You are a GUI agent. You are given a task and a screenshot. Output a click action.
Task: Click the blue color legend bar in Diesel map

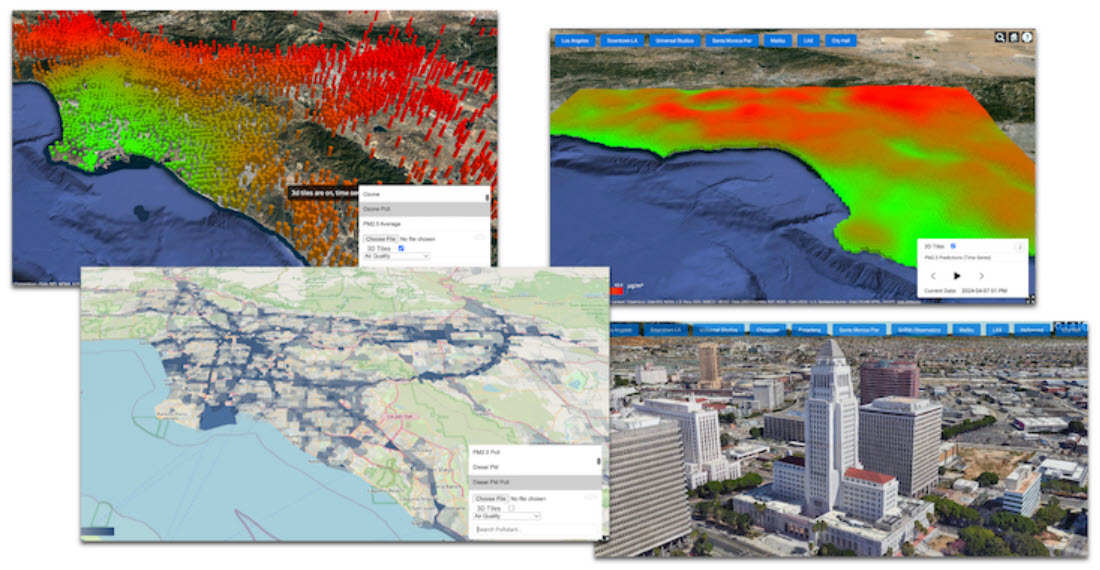(x=98, y=531)
